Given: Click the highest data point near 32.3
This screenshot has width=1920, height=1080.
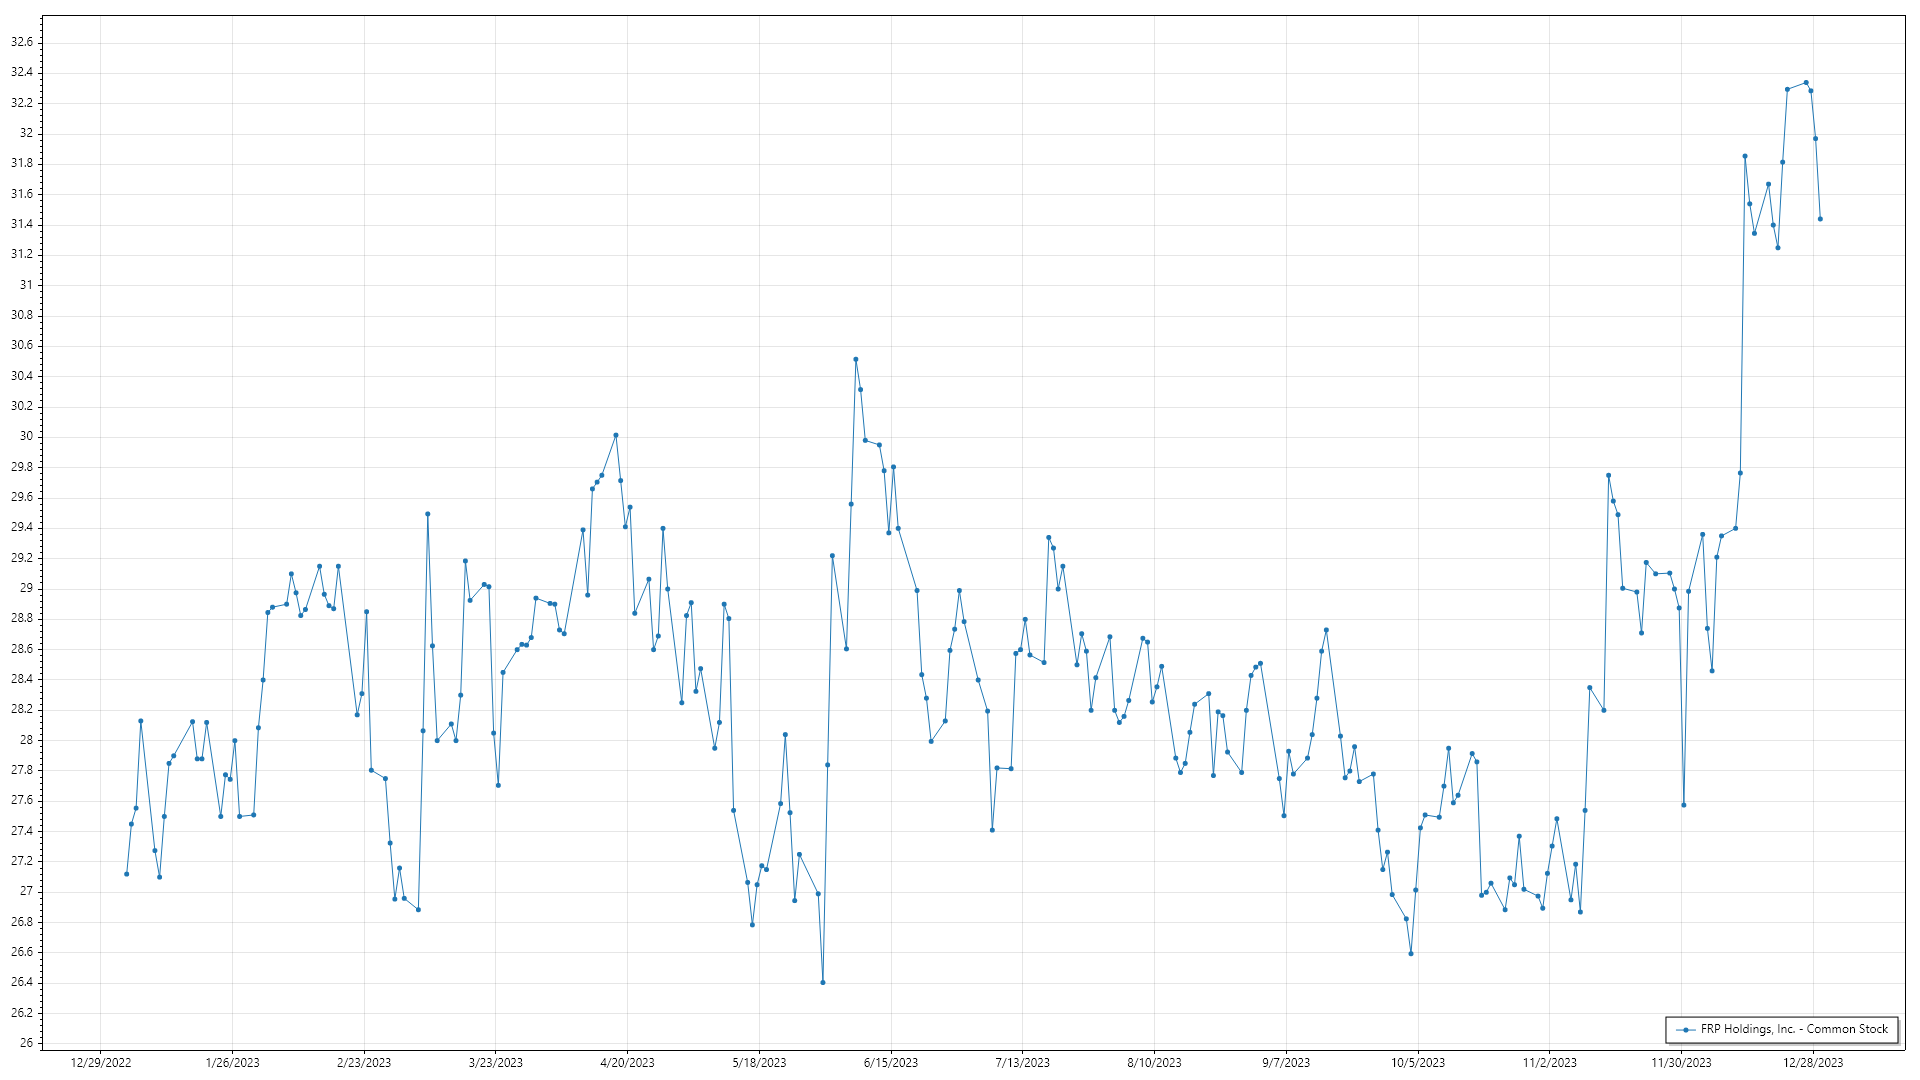Looking at the screenshot, I should [x=1805, y=82].
